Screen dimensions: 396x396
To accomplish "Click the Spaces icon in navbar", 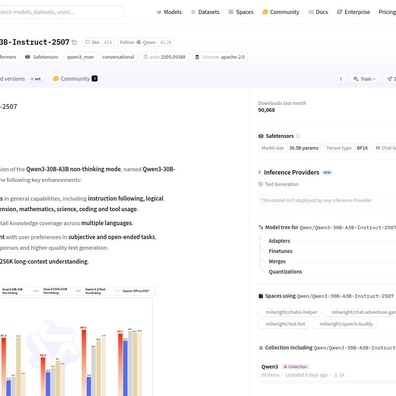I will point(231,12).
